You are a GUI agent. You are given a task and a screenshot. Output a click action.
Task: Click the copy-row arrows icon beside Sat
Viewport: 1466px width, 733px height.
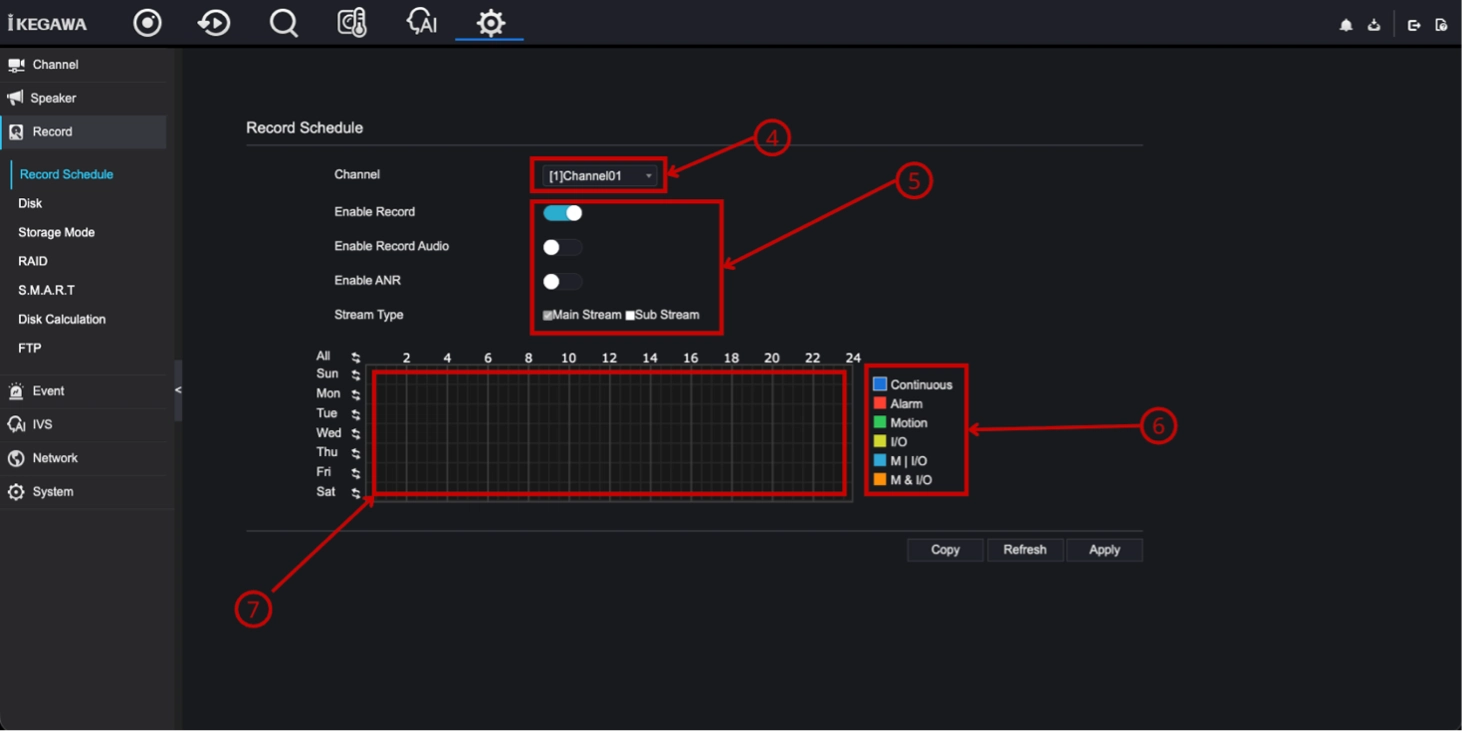(357, 494)
